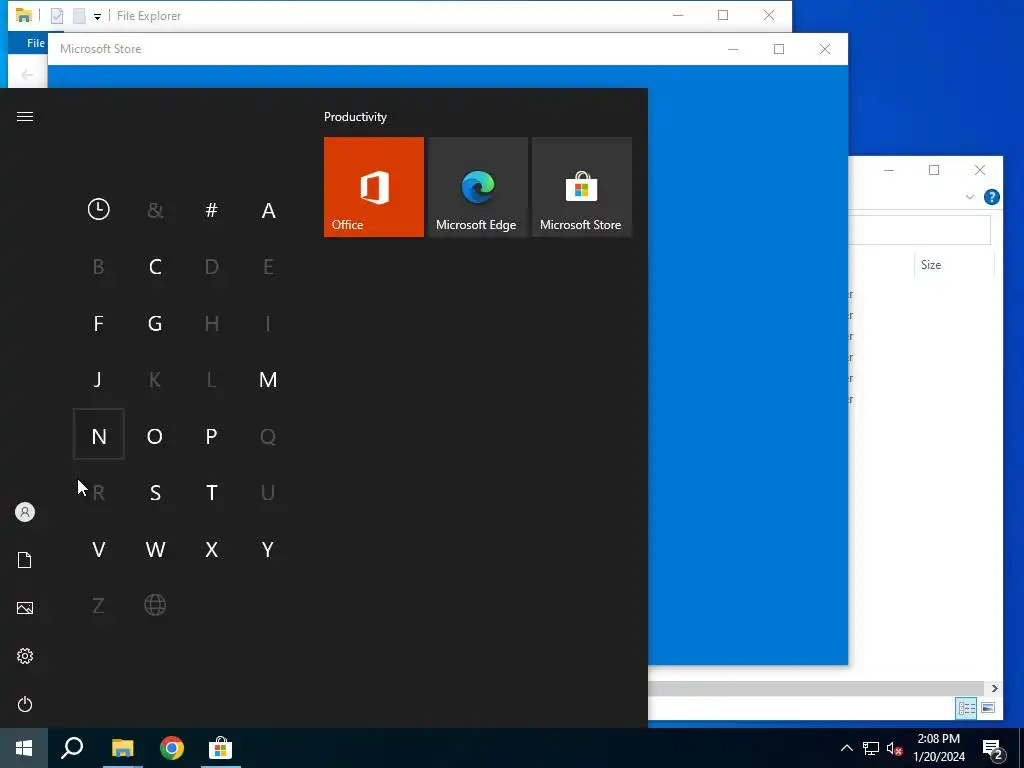
Task: Expand the ribbon chevron beside Help
Action: click(x=970, y=197)
